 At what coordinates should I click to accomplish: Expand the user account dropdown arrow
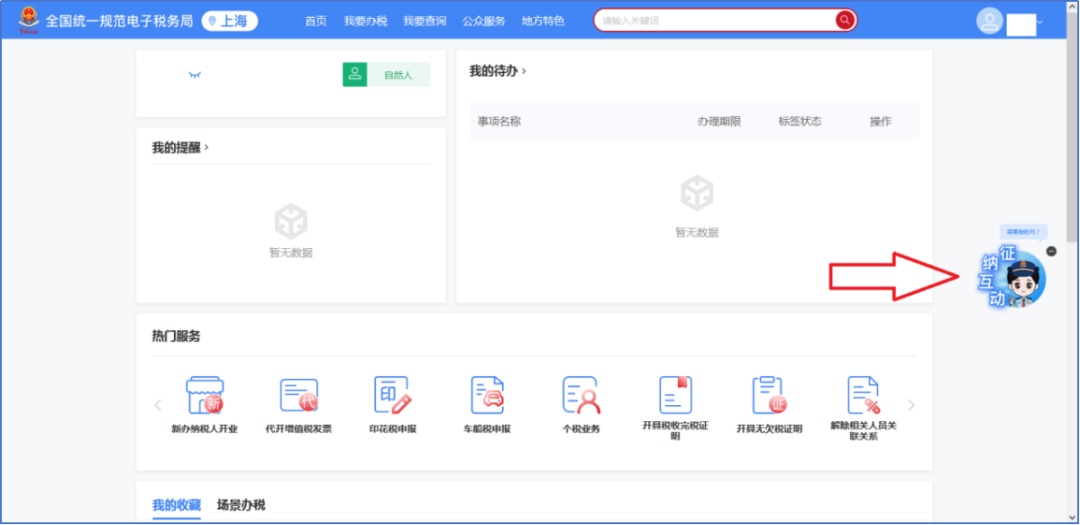tap(1040, 21)
